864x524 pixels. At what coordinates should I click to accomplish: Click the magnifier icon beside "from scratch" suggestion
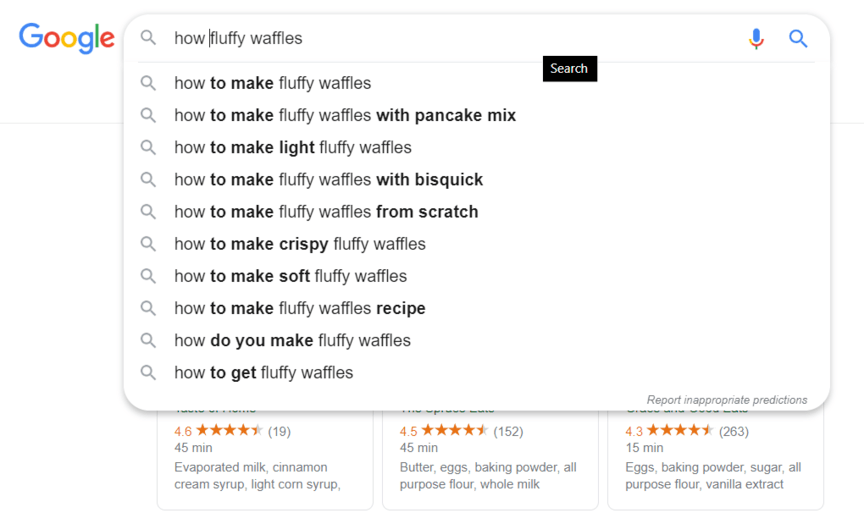[148, 211]
